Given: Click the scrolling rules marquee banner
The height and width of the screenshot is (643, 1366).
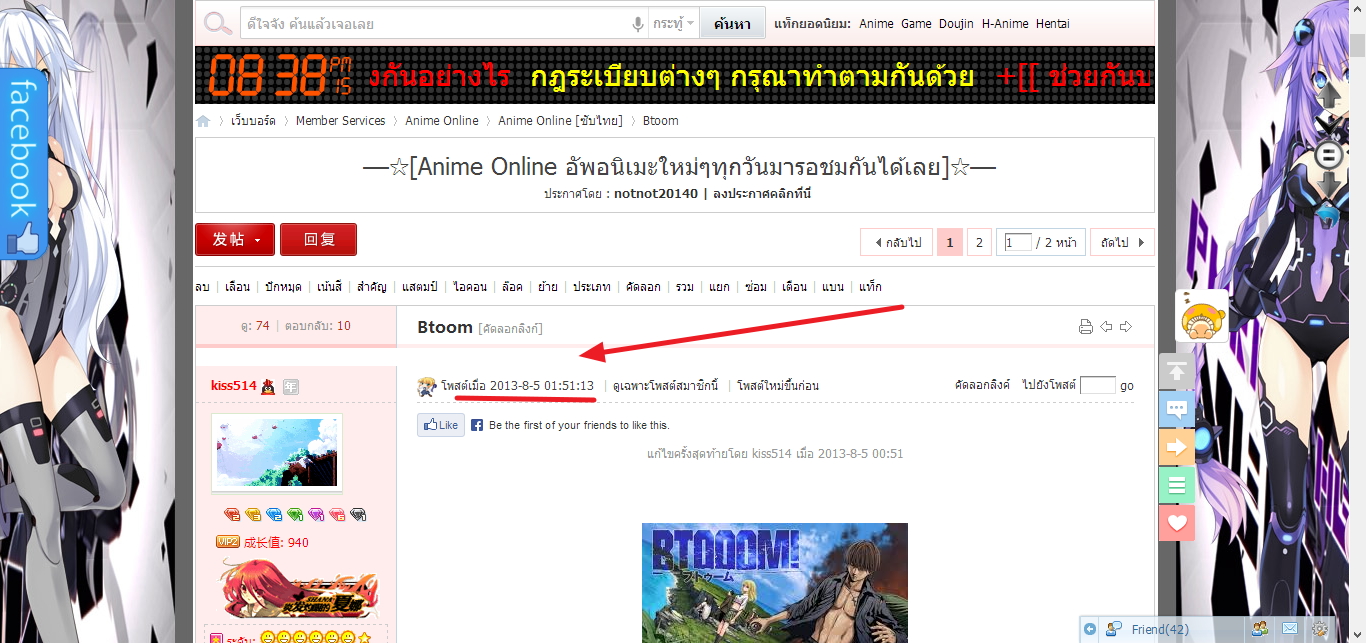Looking at the screenshot, I should pyautogui.click(x=675, y=75).
